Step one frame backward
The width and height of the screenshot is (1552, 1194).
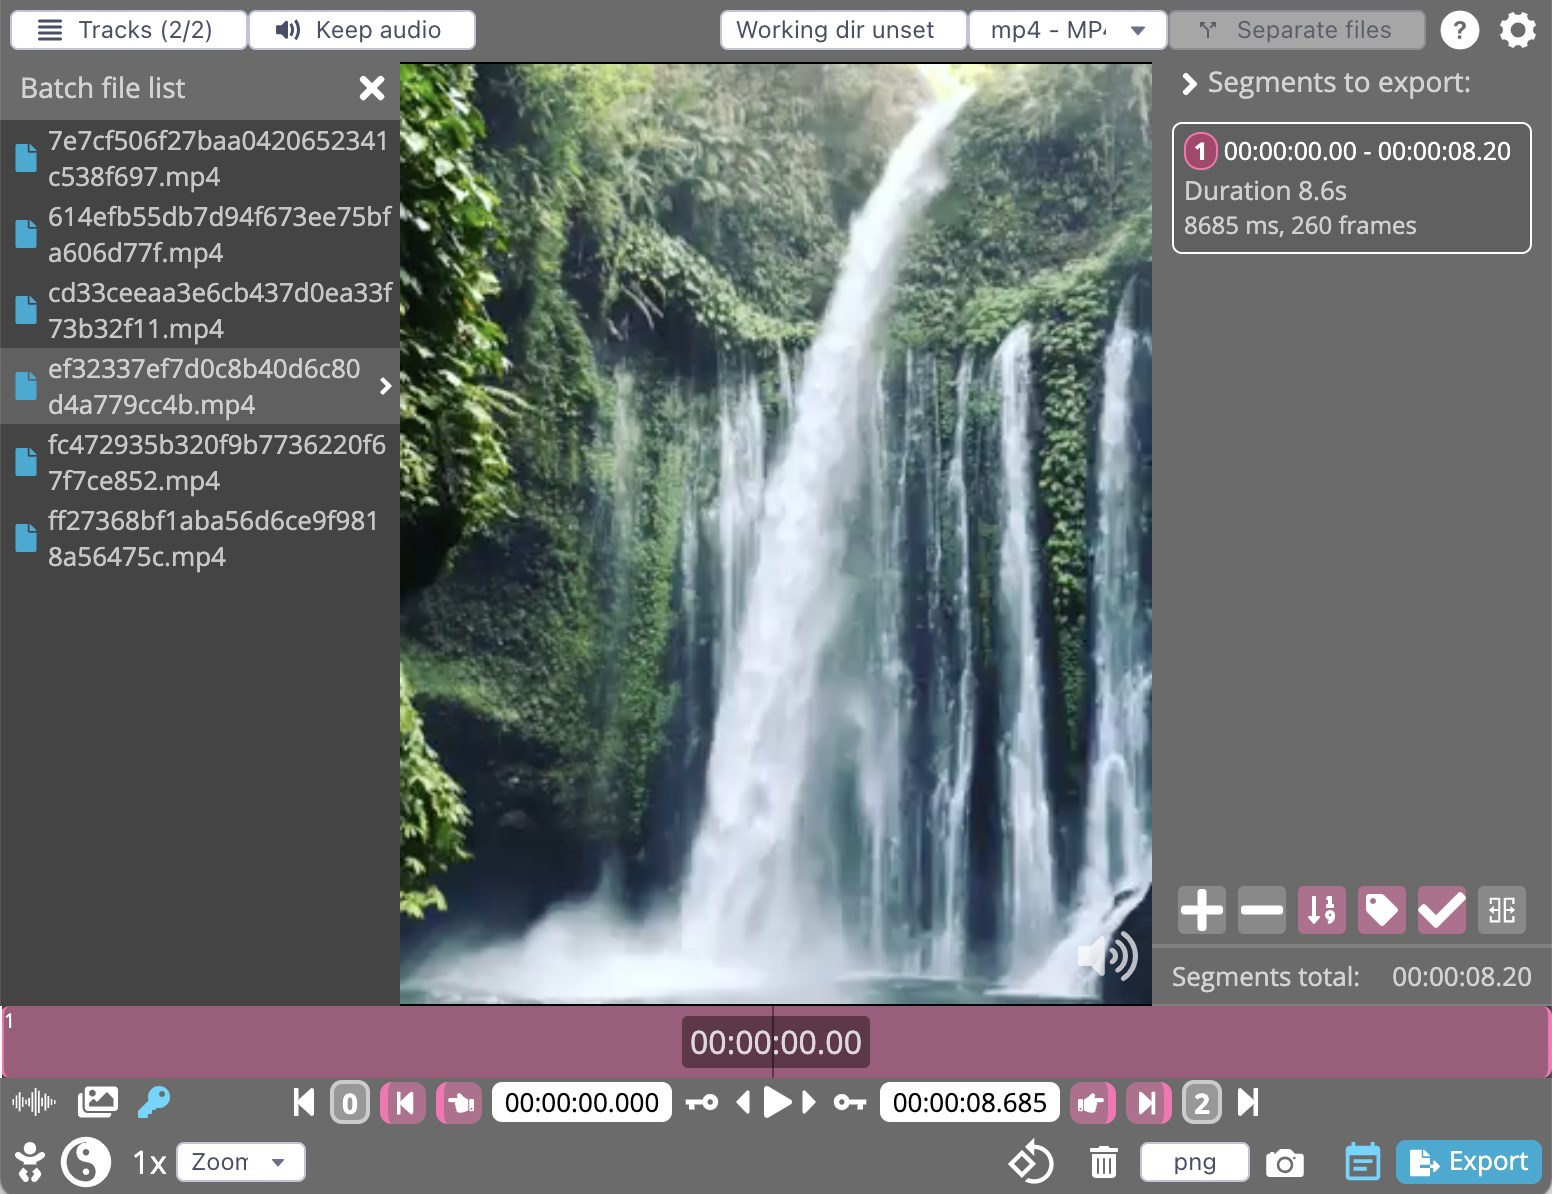point(743,1102)
